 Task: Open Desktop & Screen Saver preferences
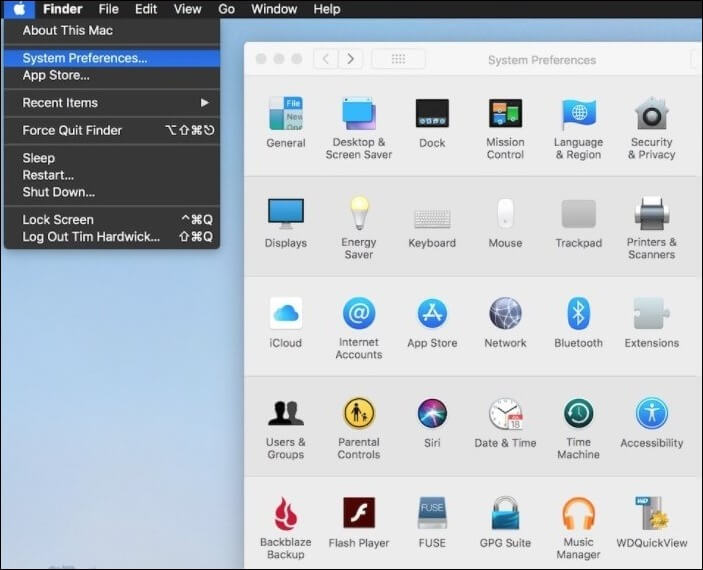(359, 128)
